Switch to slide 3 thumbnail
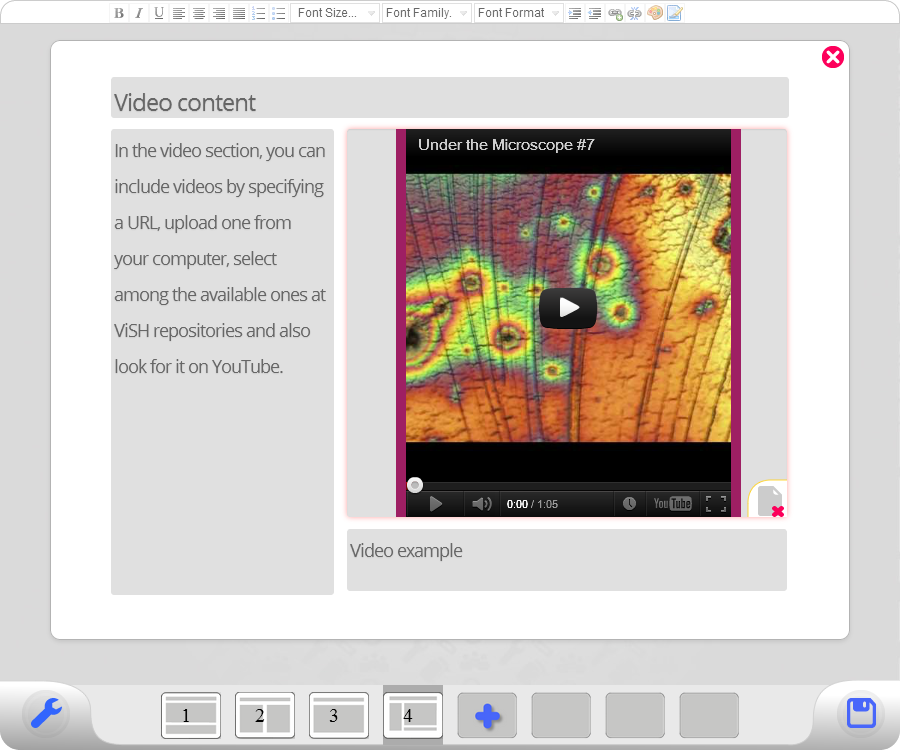This screenshot has width=900, height=750. pyautogui.click(x=339, y=716)
